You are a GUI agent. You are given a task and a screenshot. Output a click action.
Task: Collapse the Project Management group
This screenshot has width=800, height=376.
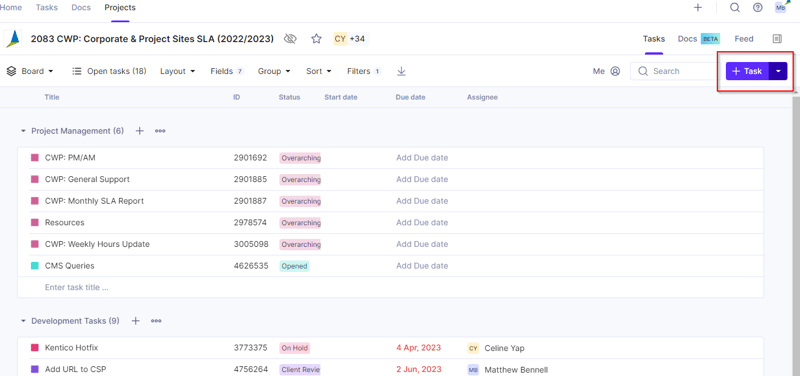[x=23, y=131]
